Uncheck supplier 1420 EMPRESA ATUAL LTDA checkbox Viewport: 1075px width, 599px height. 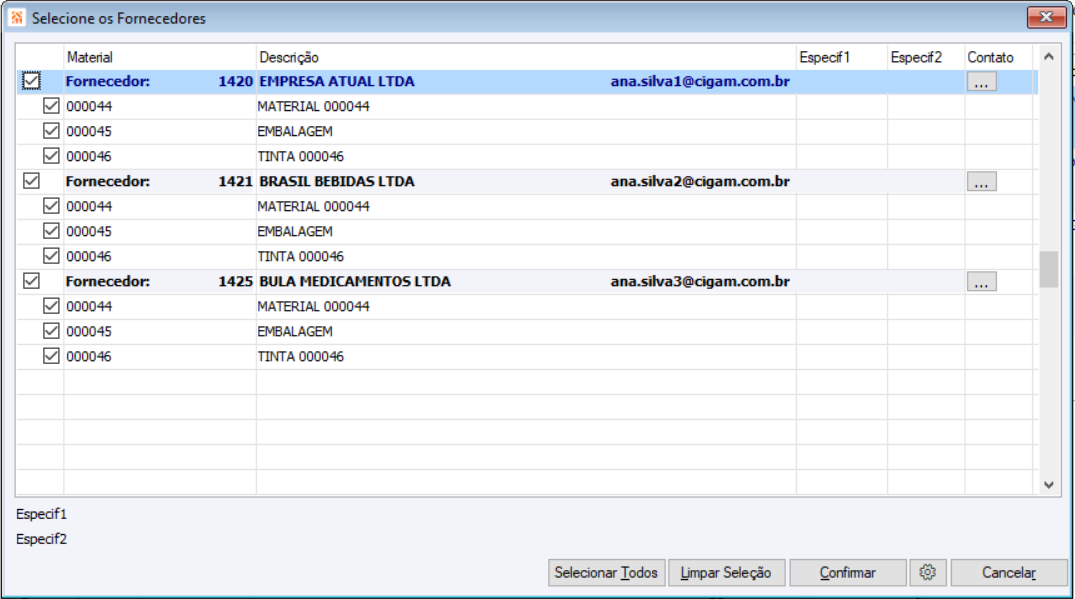[31, 81]
